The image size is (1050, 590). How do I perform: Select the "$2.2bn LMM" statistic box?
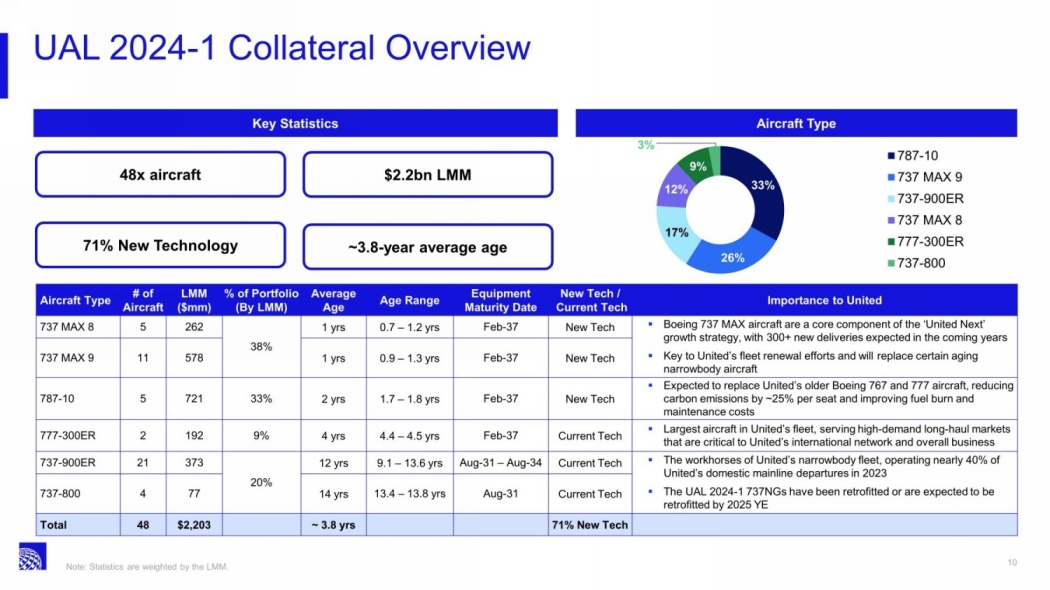coord(427,175)
